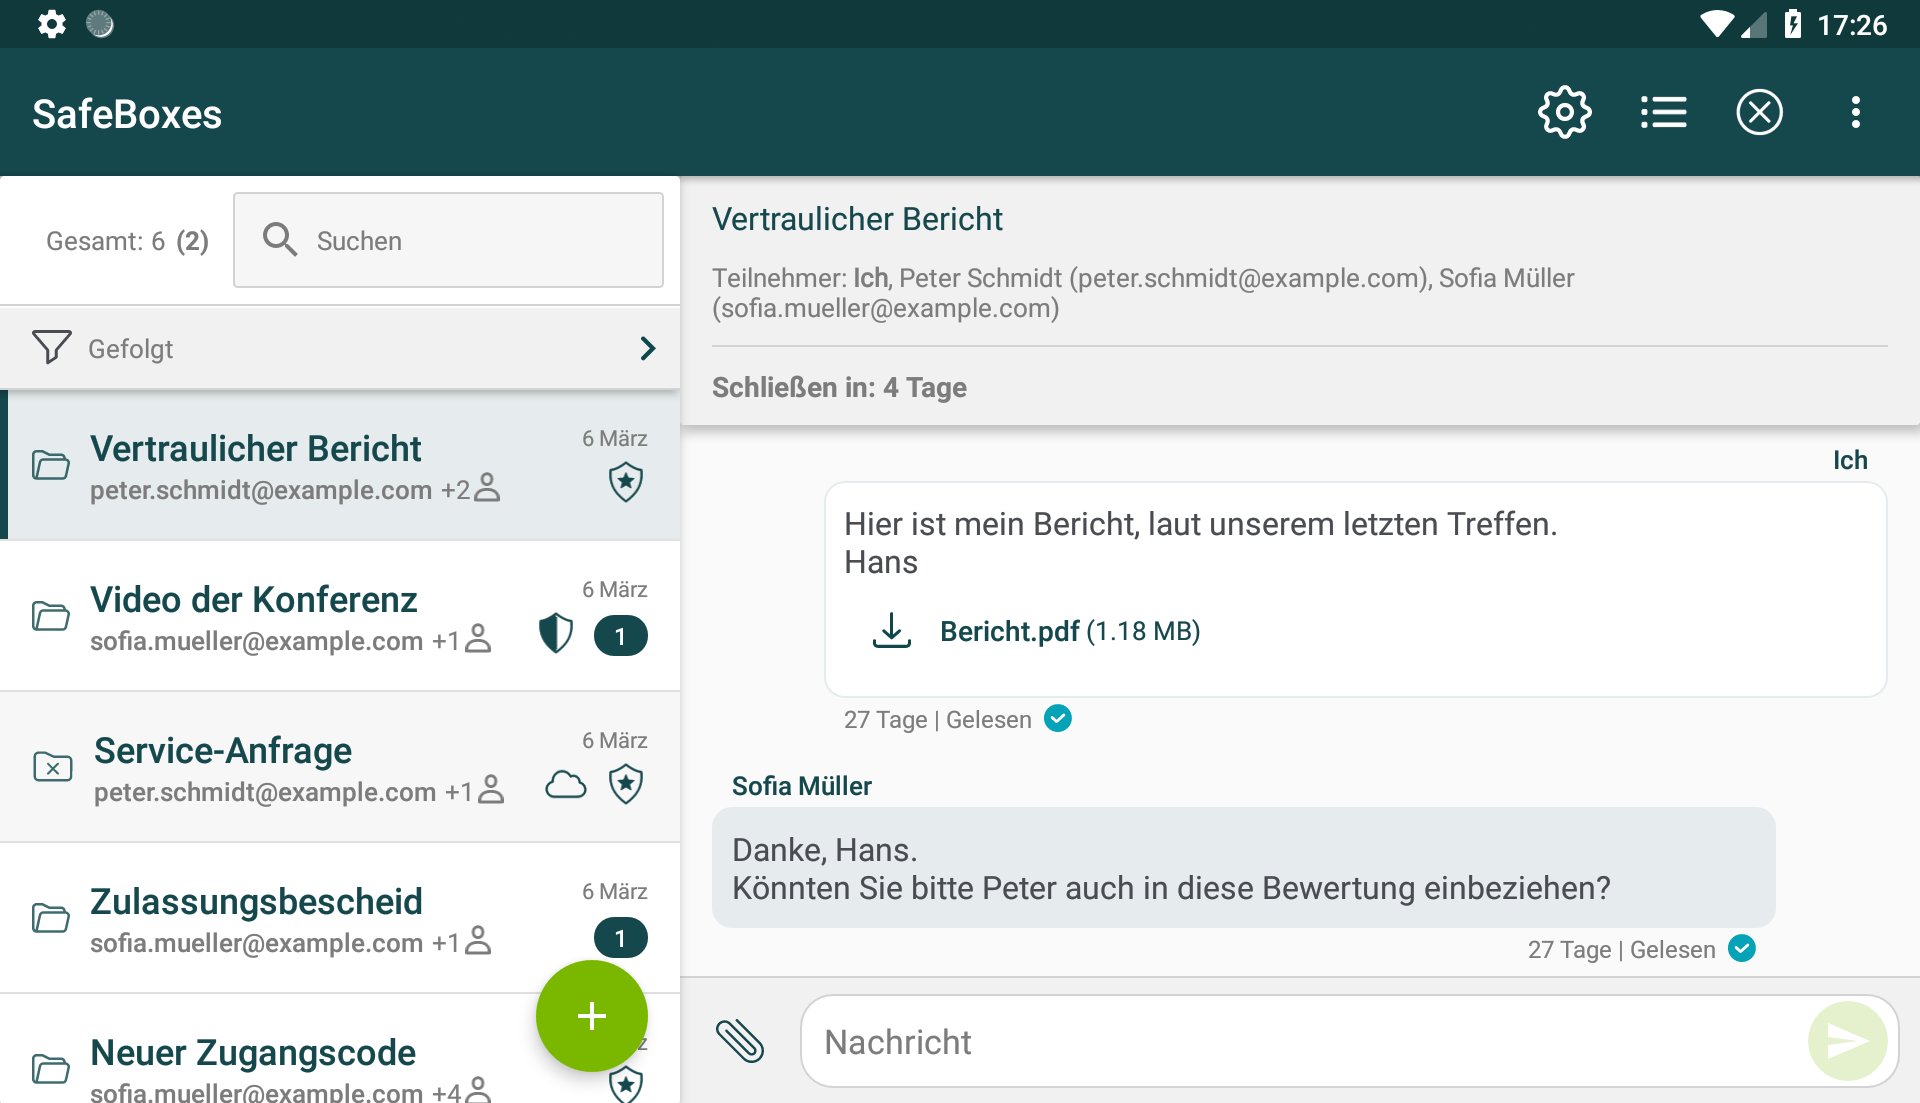
Task: Focus the Suchen search field
Action: click(x=448, y=241)
